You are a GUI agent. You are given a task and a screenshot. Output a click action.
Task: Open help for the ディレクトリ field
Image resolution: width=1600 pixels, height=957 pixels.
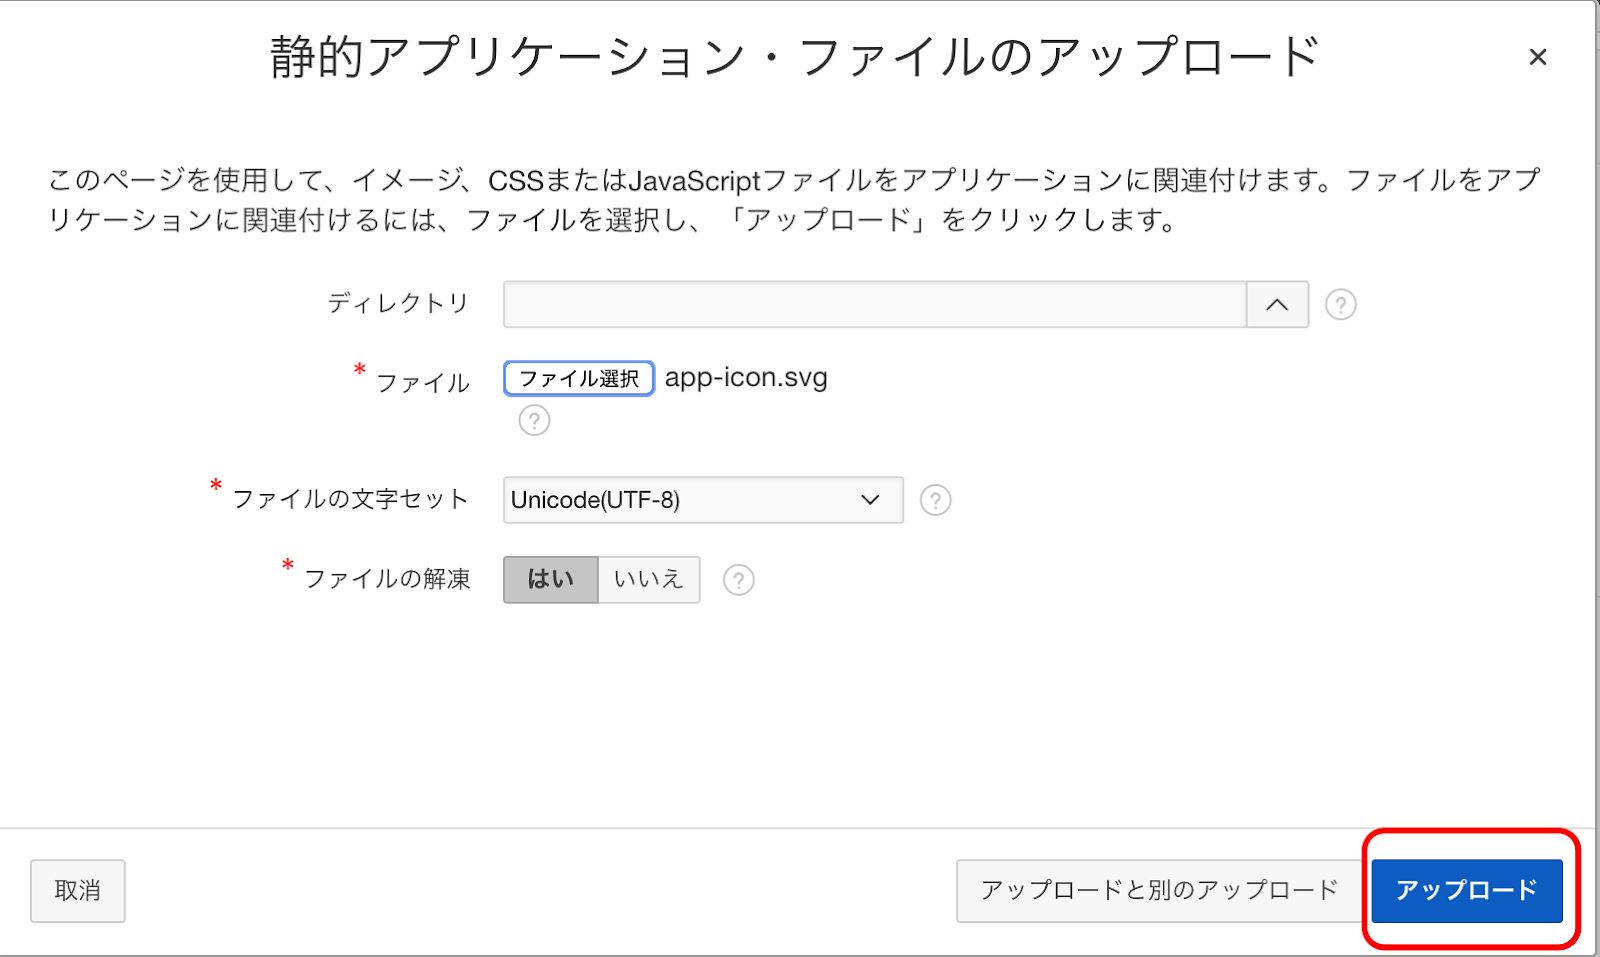pos(1340,304)
